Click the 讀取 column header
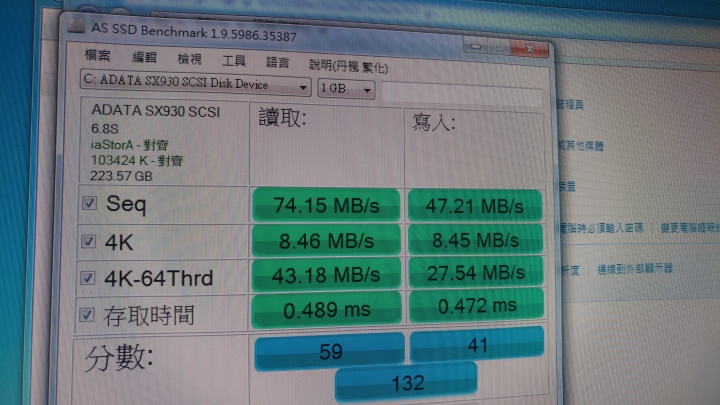 282,118
